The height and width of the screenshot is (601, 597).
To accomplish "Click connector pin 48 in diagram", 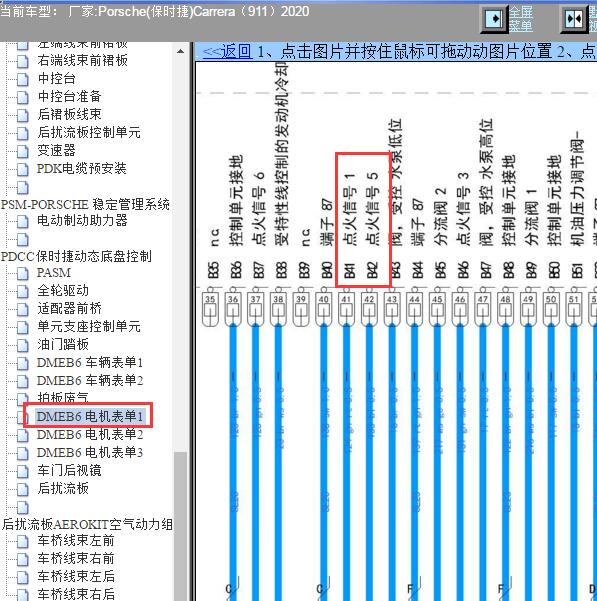I will click(505, 309).
